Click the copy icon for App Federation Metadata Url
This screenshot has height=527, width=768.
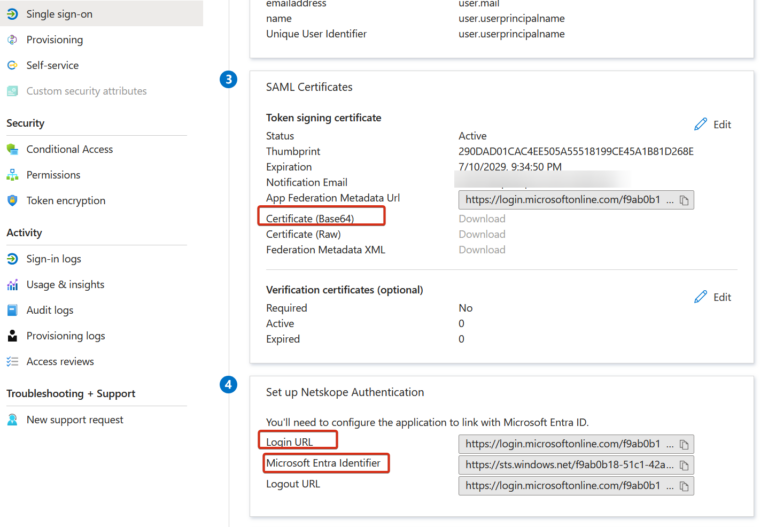coord(684,200)
